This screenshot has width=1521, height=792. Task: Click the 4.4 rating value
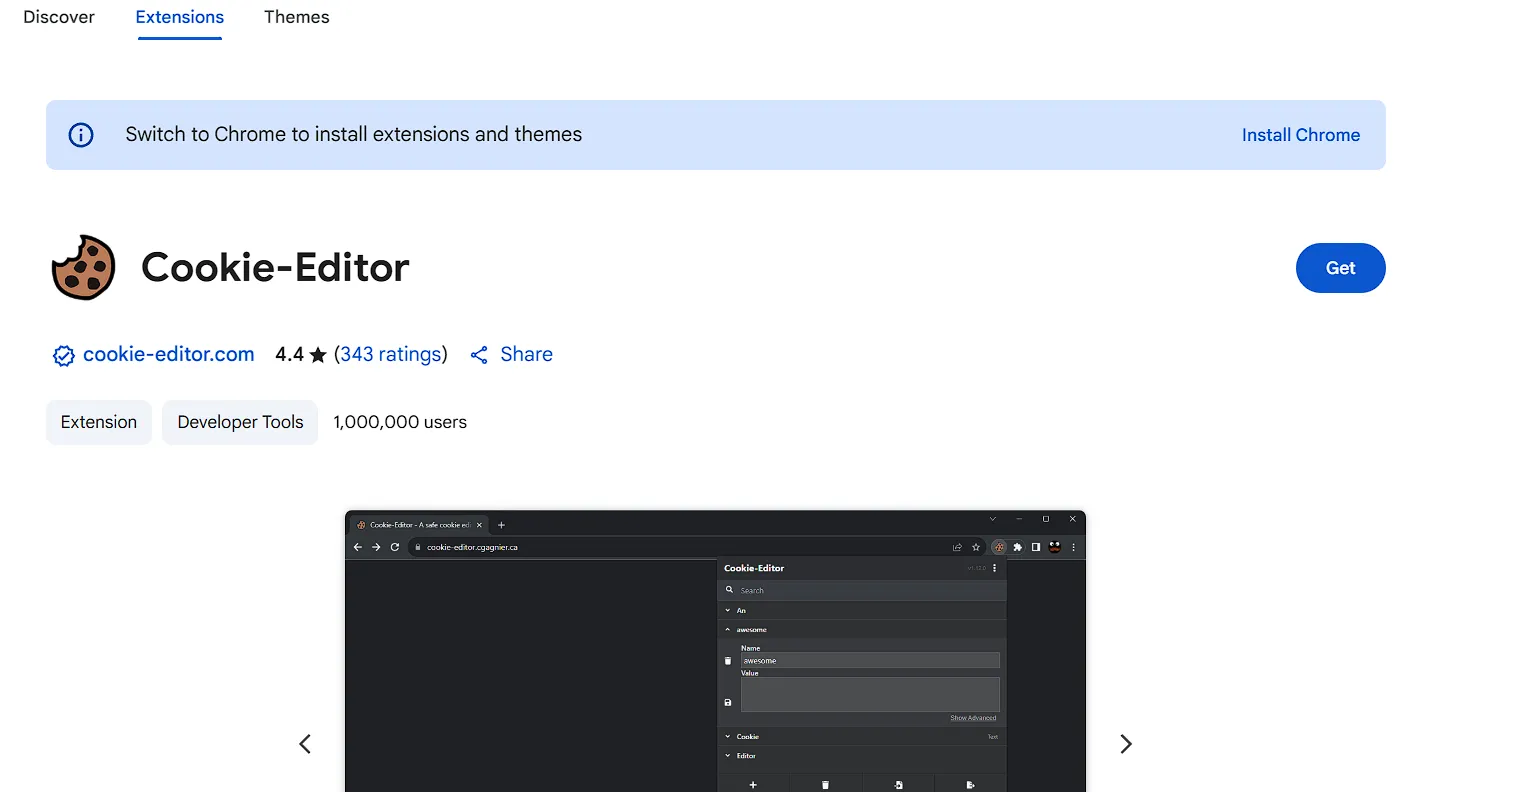click(289, 354)
